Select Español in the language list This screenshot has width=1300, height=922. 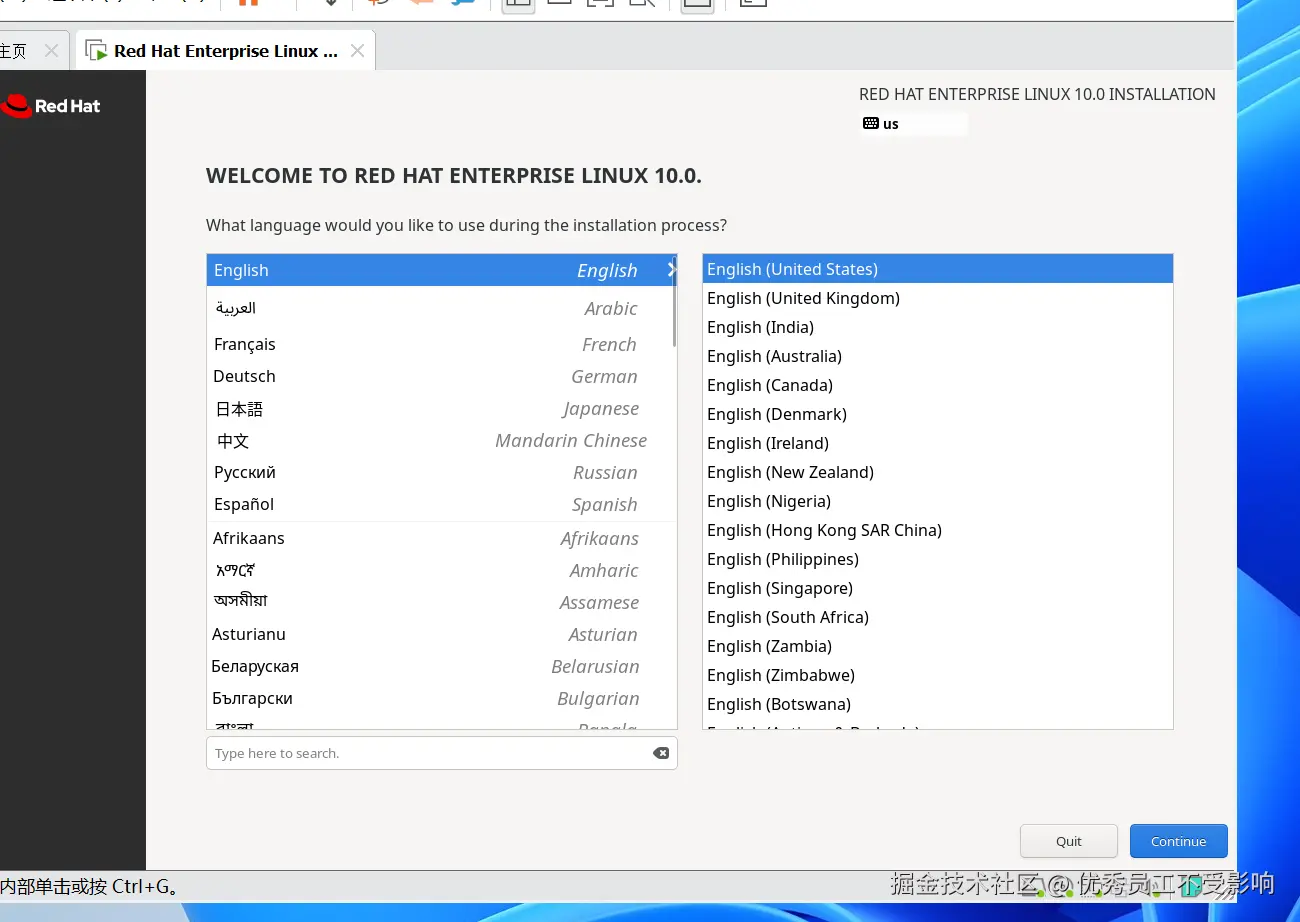(244, 504)
